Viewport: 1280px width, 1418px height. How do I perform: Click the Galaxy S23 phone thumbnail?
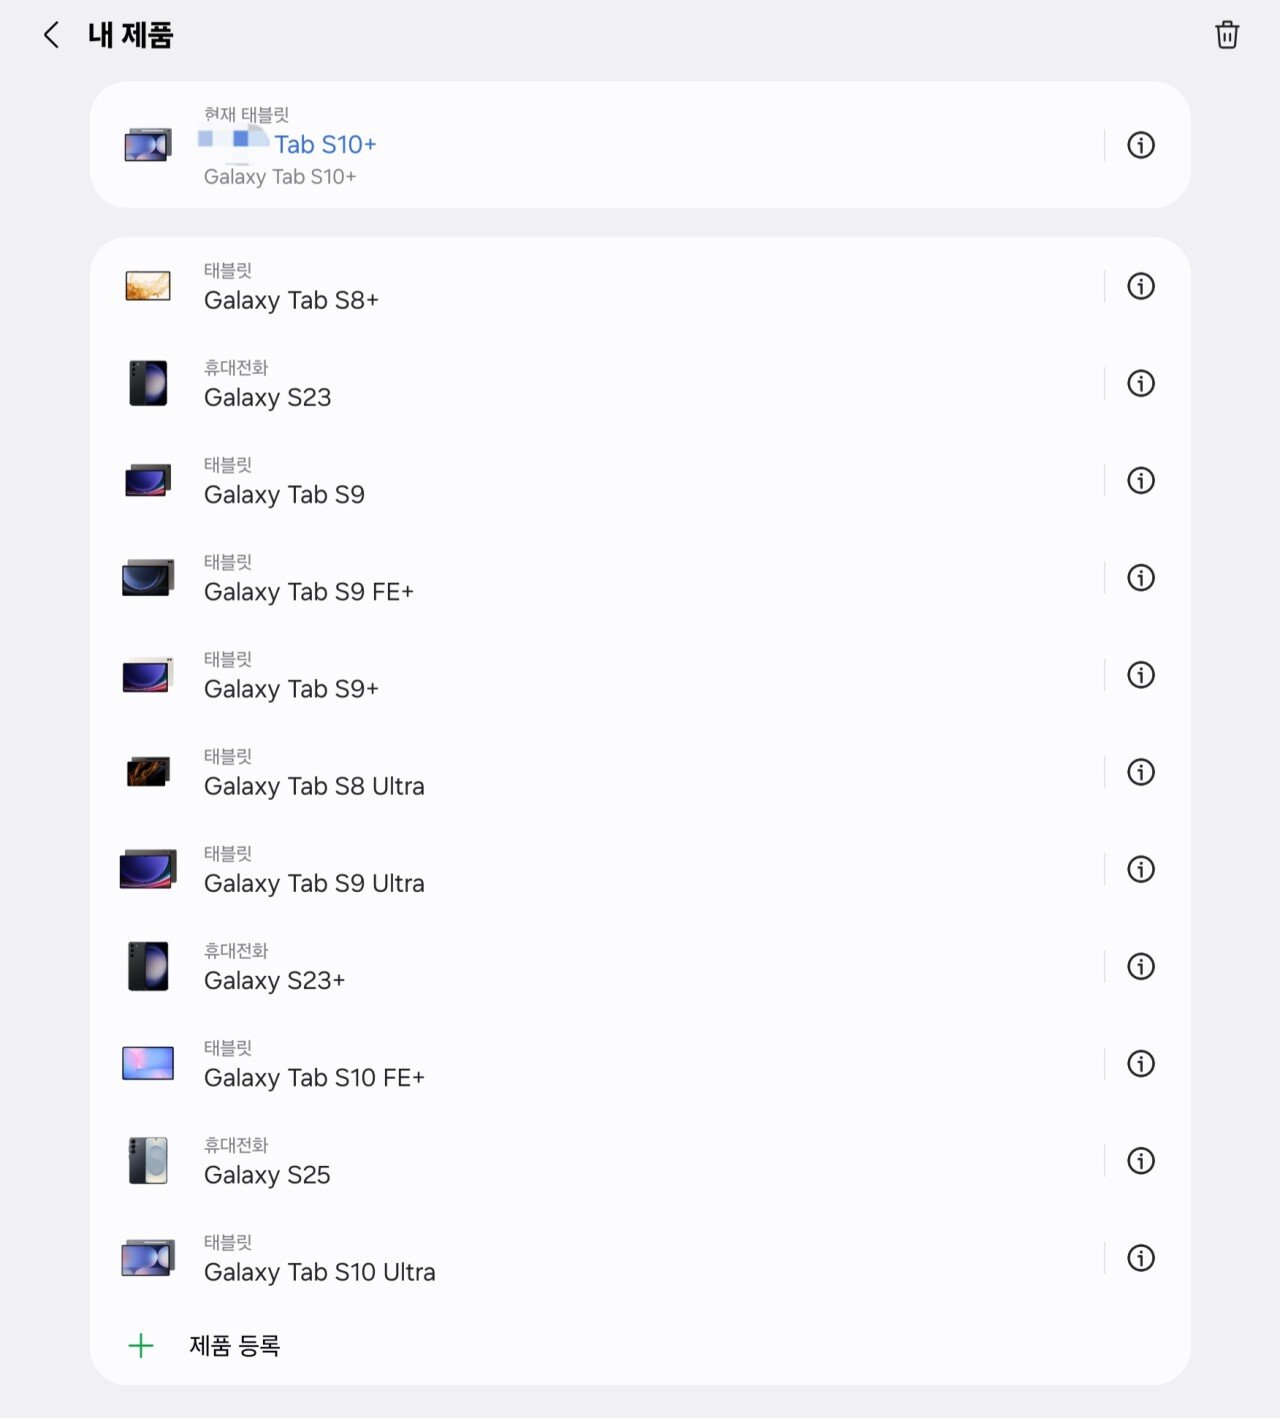[148, 383]
